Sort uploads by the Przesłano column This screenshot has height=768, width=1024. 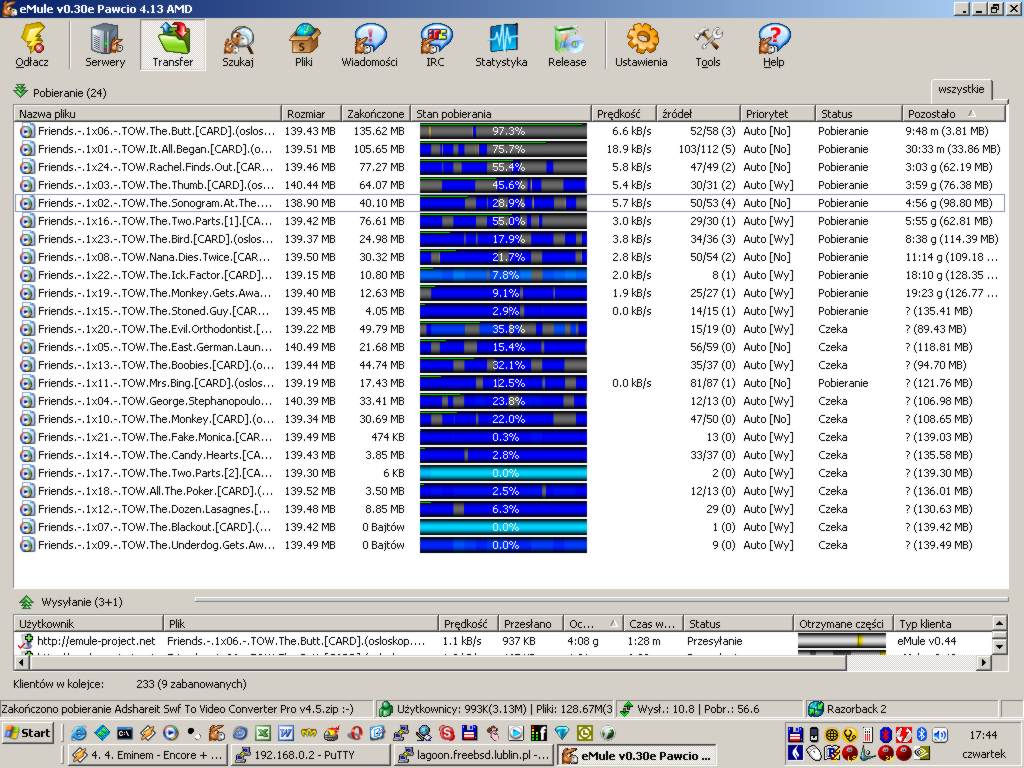tap(531, 624)
